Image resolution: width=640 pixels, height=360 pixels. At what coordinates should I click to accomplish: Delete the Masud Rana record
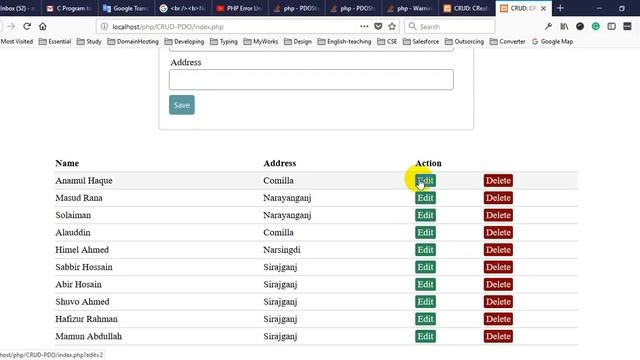pyautogui.click(x=498, y=198)
